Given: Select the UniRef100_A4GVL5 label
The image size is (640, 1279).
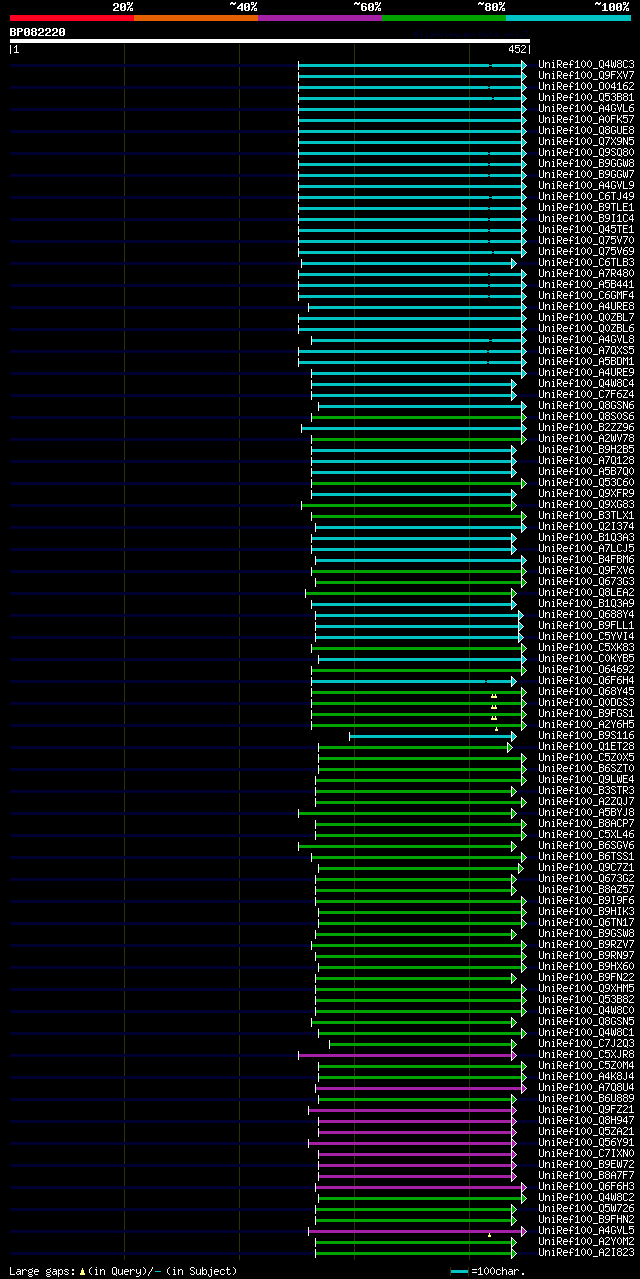Looking at the screenshot, I should point(586,1231).
